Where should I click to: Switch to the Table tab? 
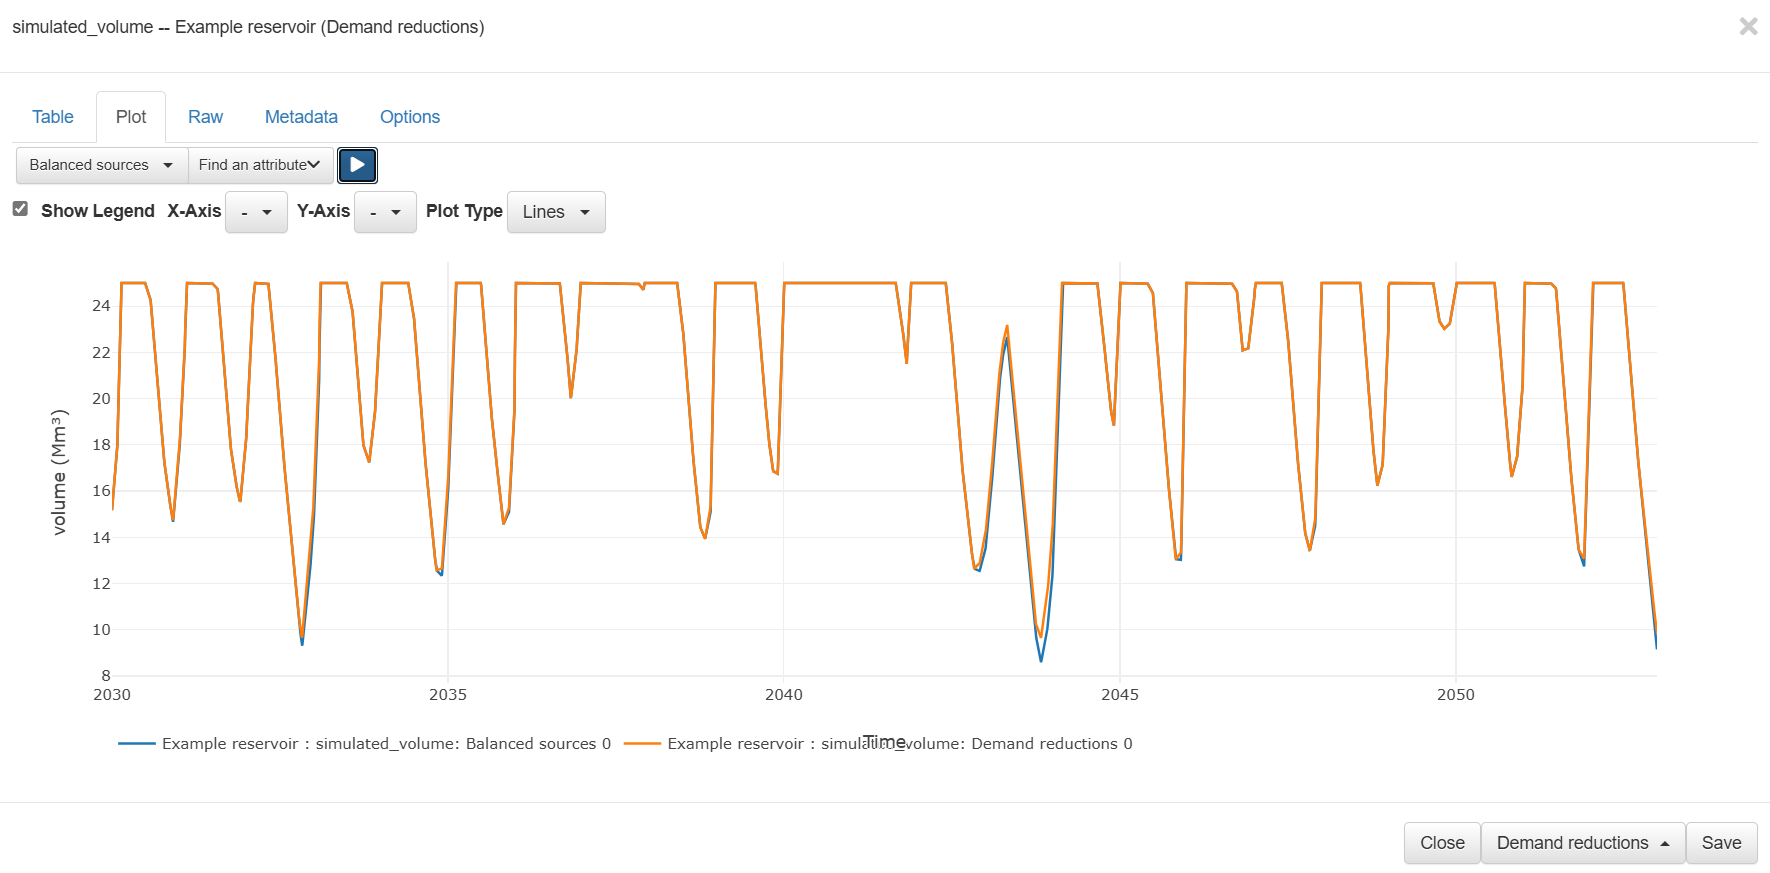(53, 117)
